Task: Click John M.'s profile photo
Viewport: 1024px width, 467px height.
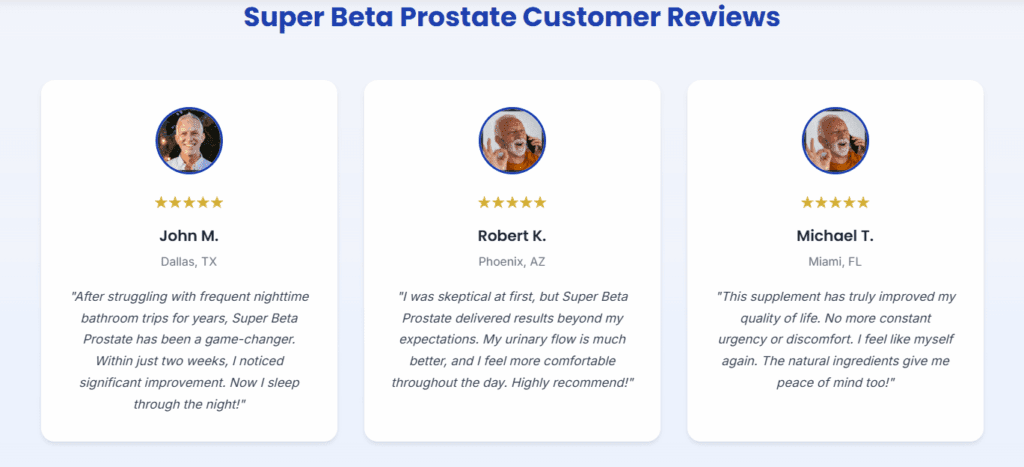Action: coord(189,140)
